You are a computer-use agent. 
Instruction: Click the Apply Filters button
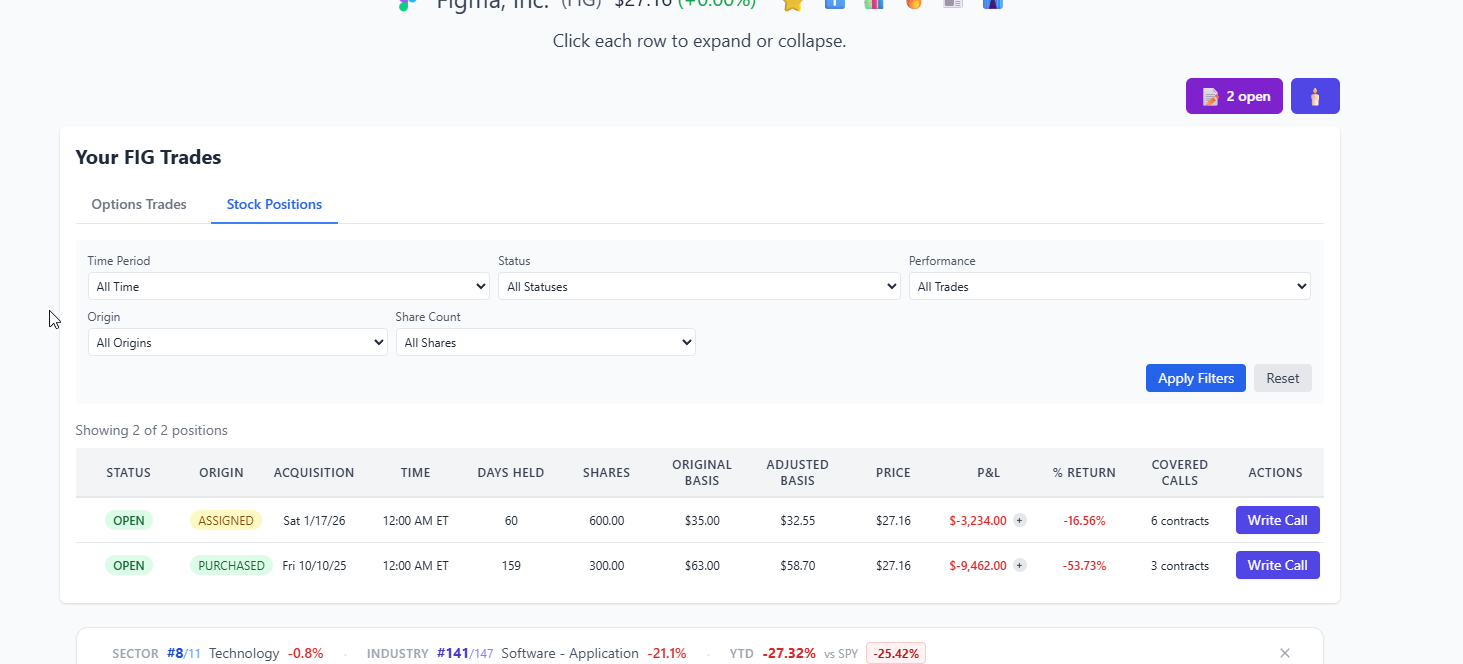pos(1195,378)
